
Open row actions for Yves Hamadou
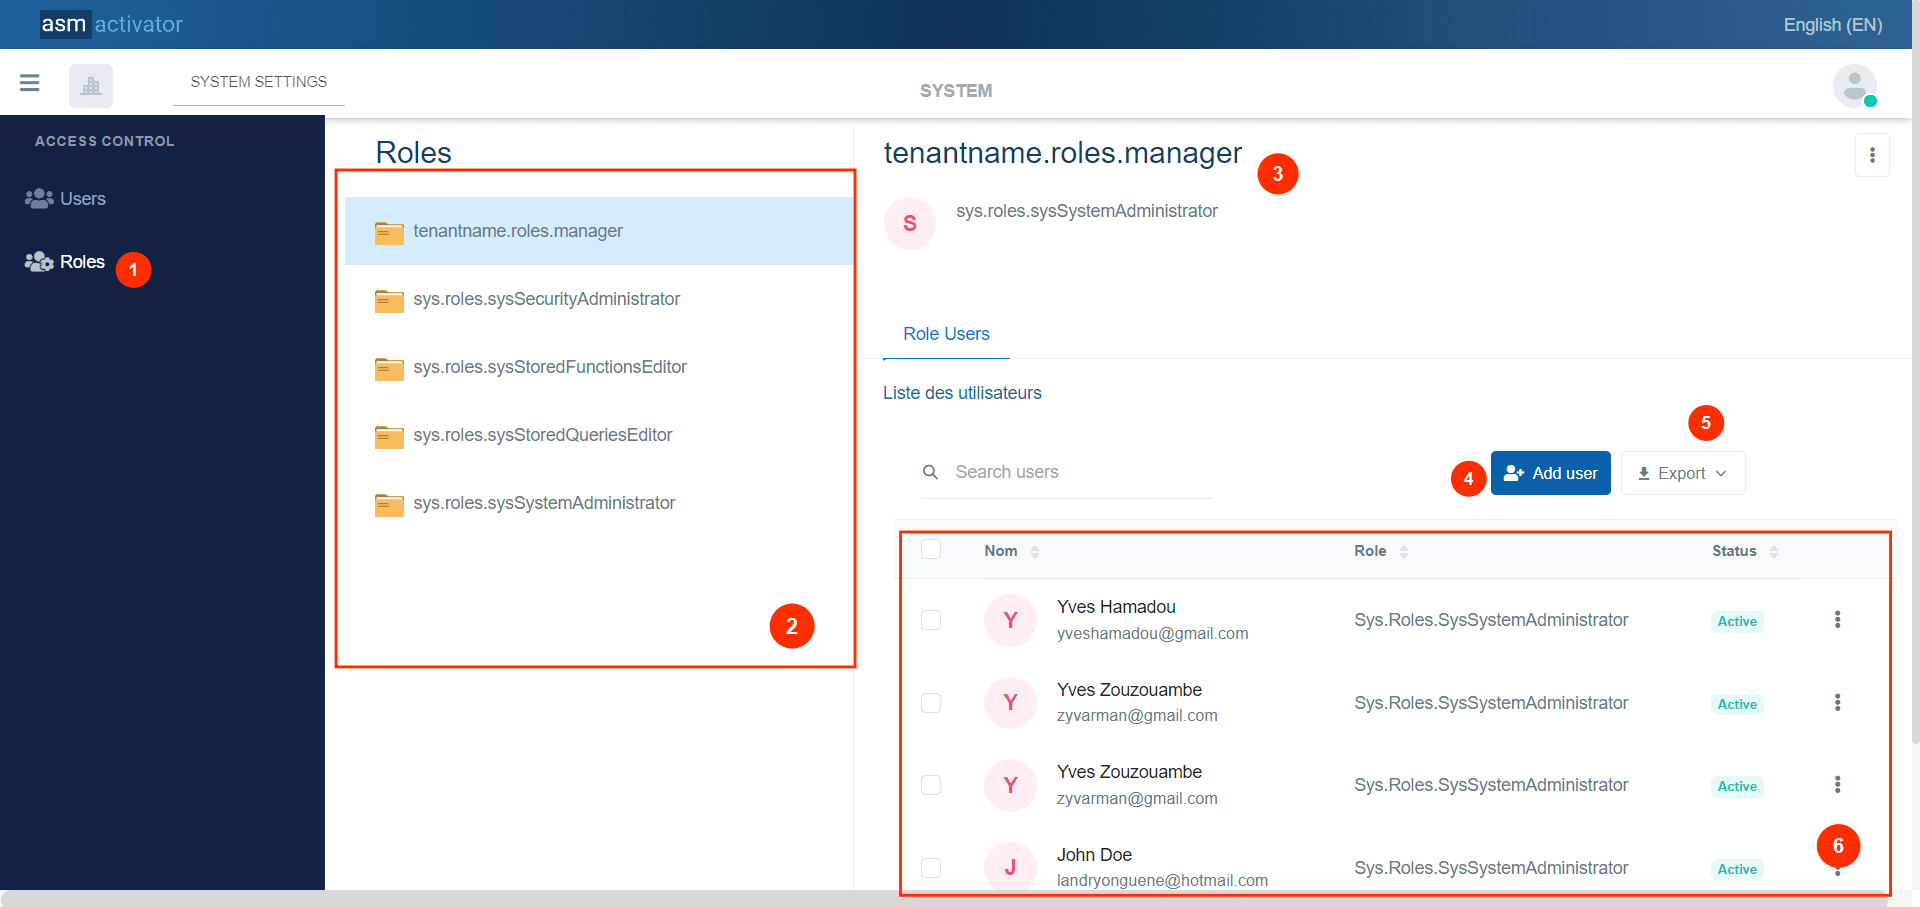click(x=1837, y=620)
